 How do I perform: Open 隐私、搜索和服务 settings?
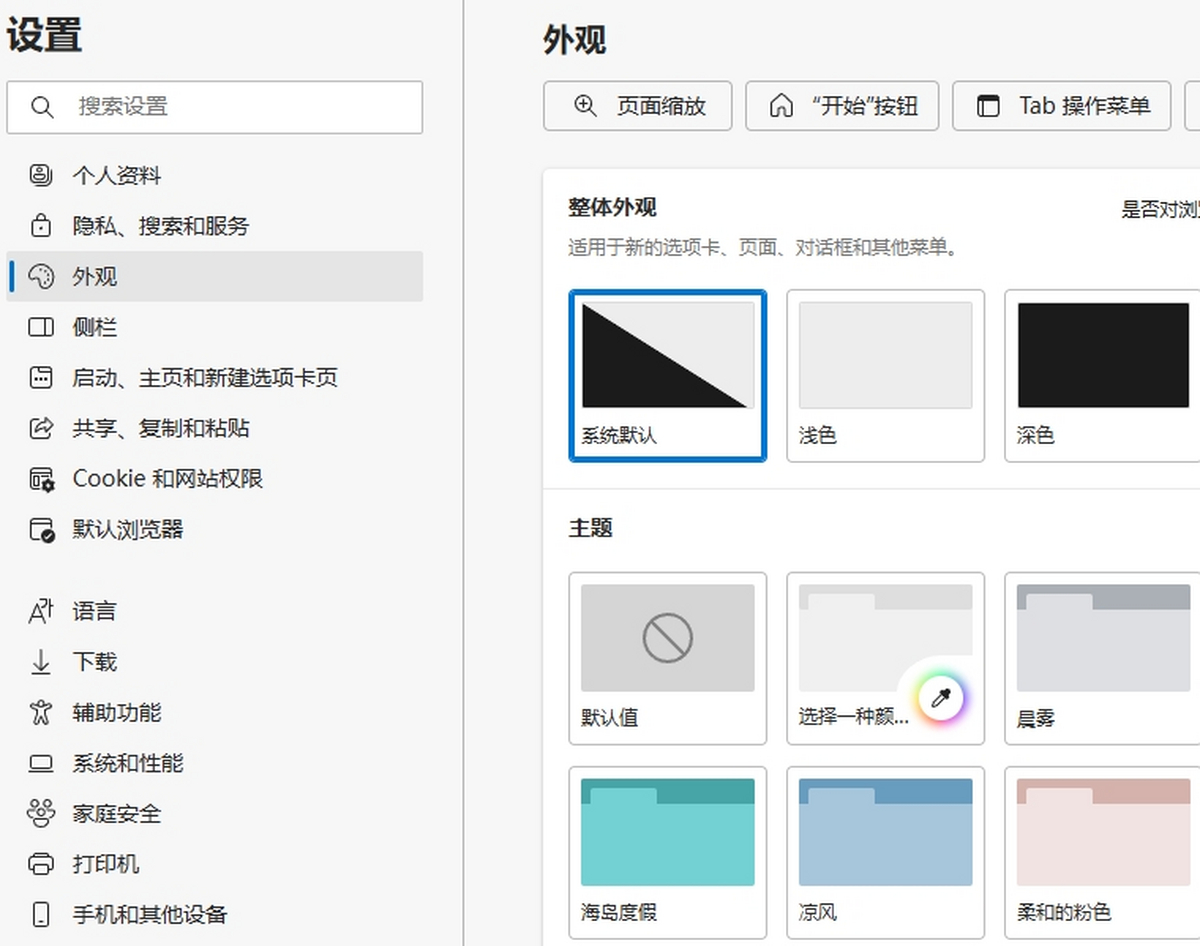(x=215, y=226)
